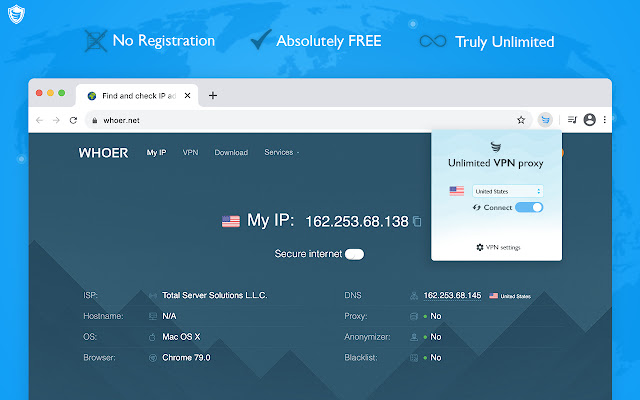Click the Chrome 79.0 value

(186, 358)
